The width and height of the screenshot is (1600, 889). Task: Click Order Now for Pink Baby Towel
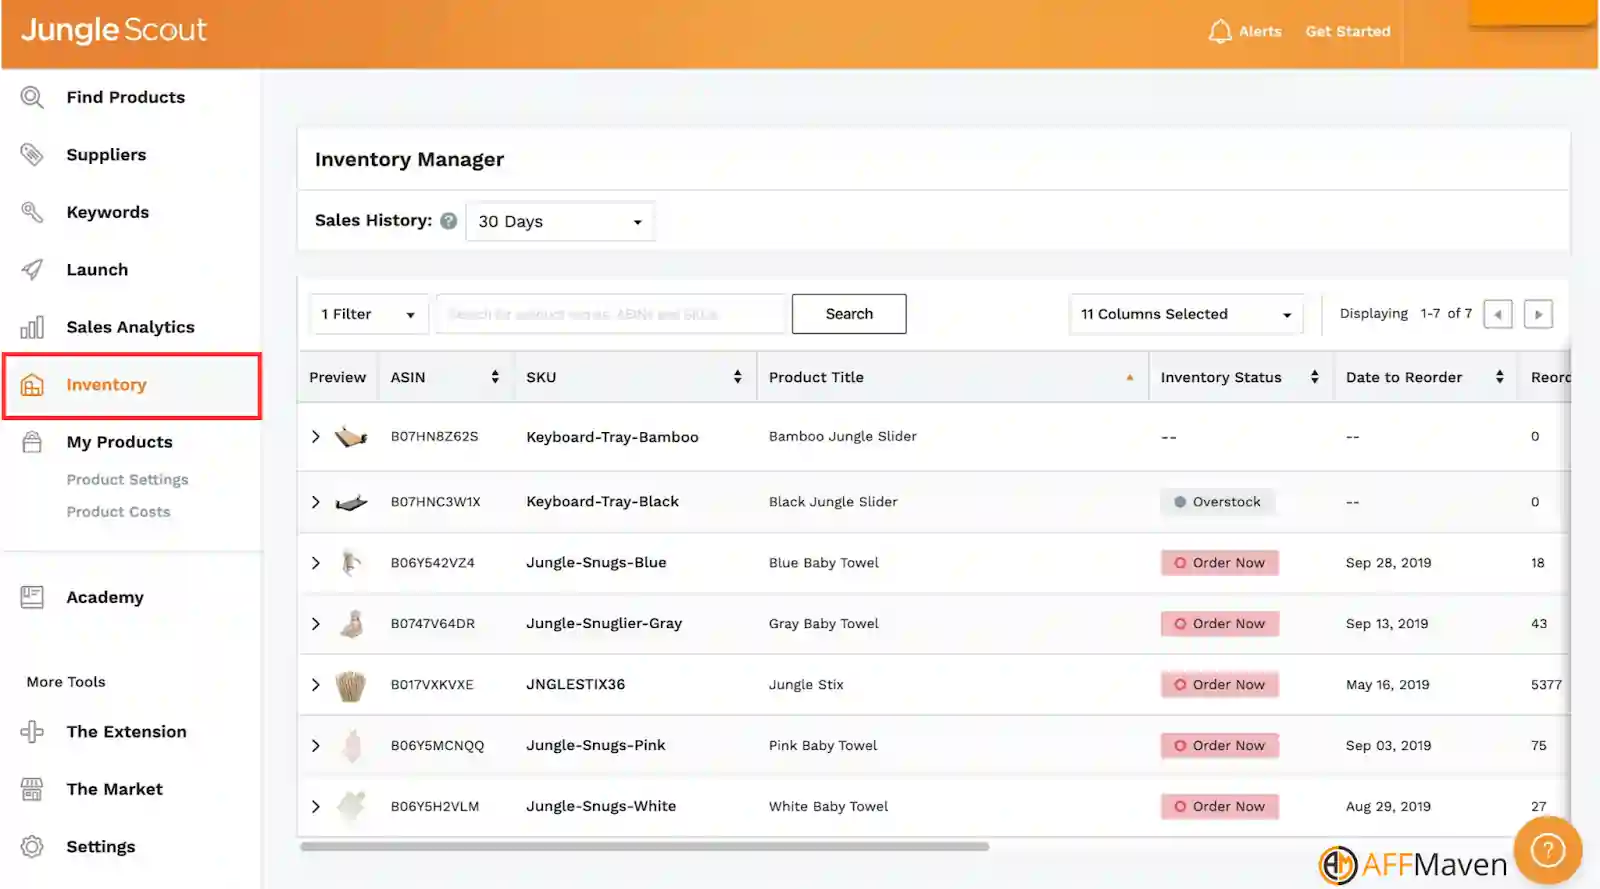(1220, 746)
